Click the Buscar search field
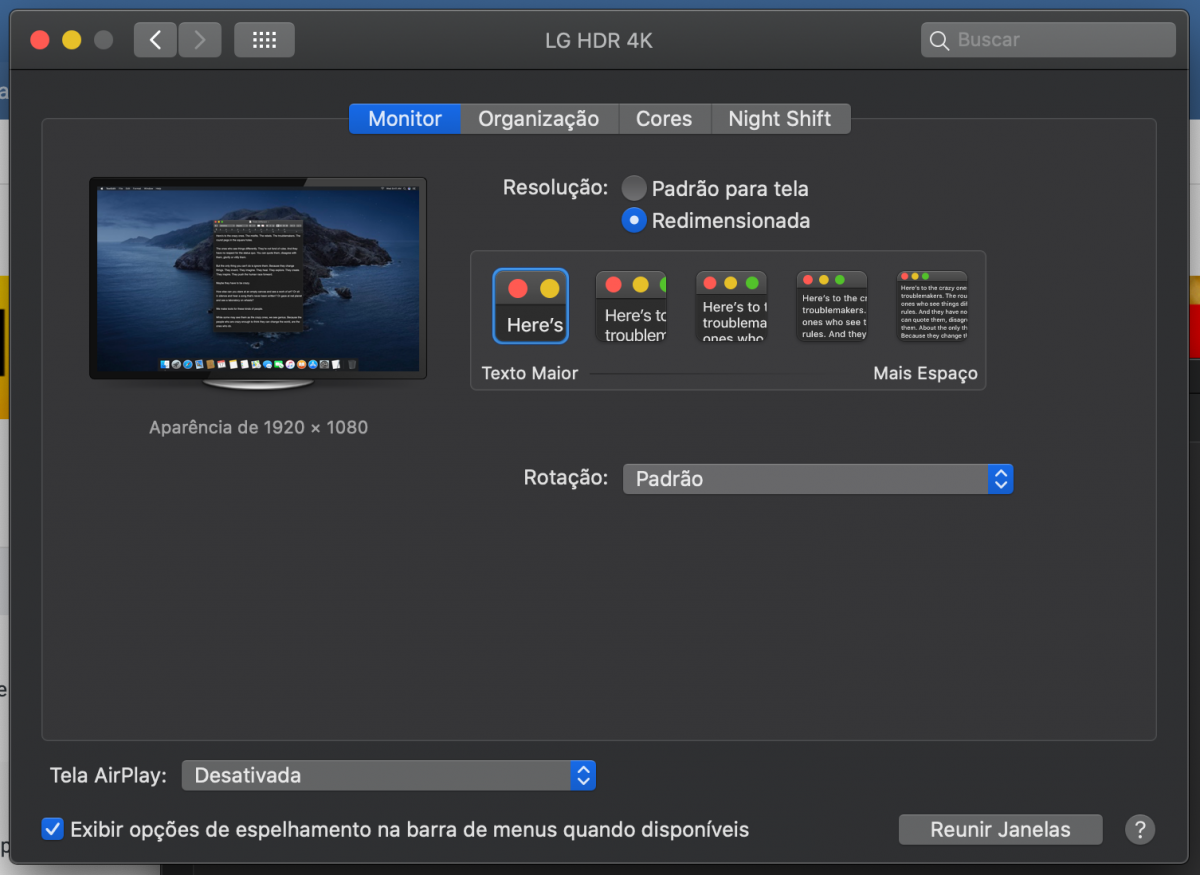The image size is (1200, 875). [x=1048, y=40]
